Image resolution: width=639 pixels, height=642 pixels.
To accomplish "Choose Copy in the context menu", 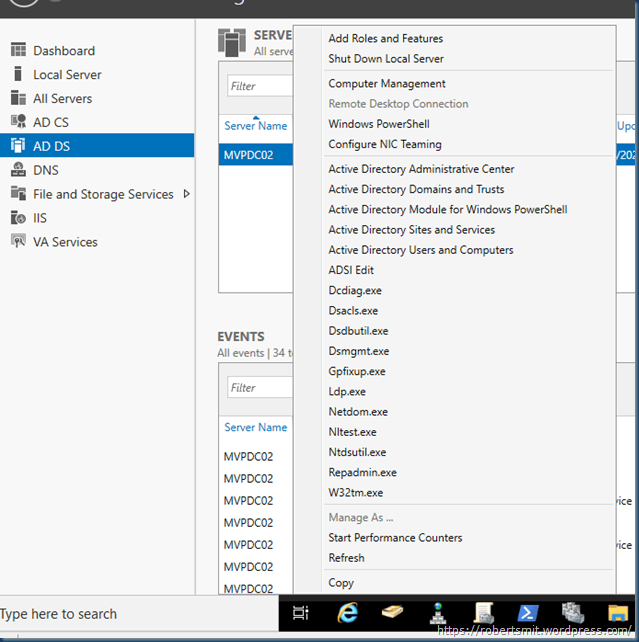I will [x=341, y=583].
